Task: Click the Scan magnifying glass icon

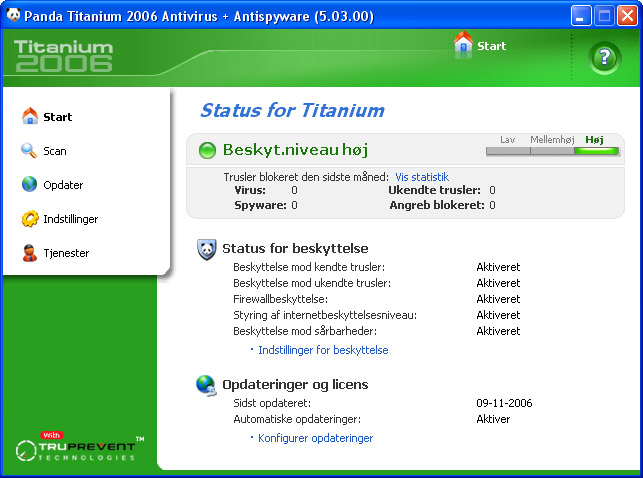Action: [x=29, y=151]
